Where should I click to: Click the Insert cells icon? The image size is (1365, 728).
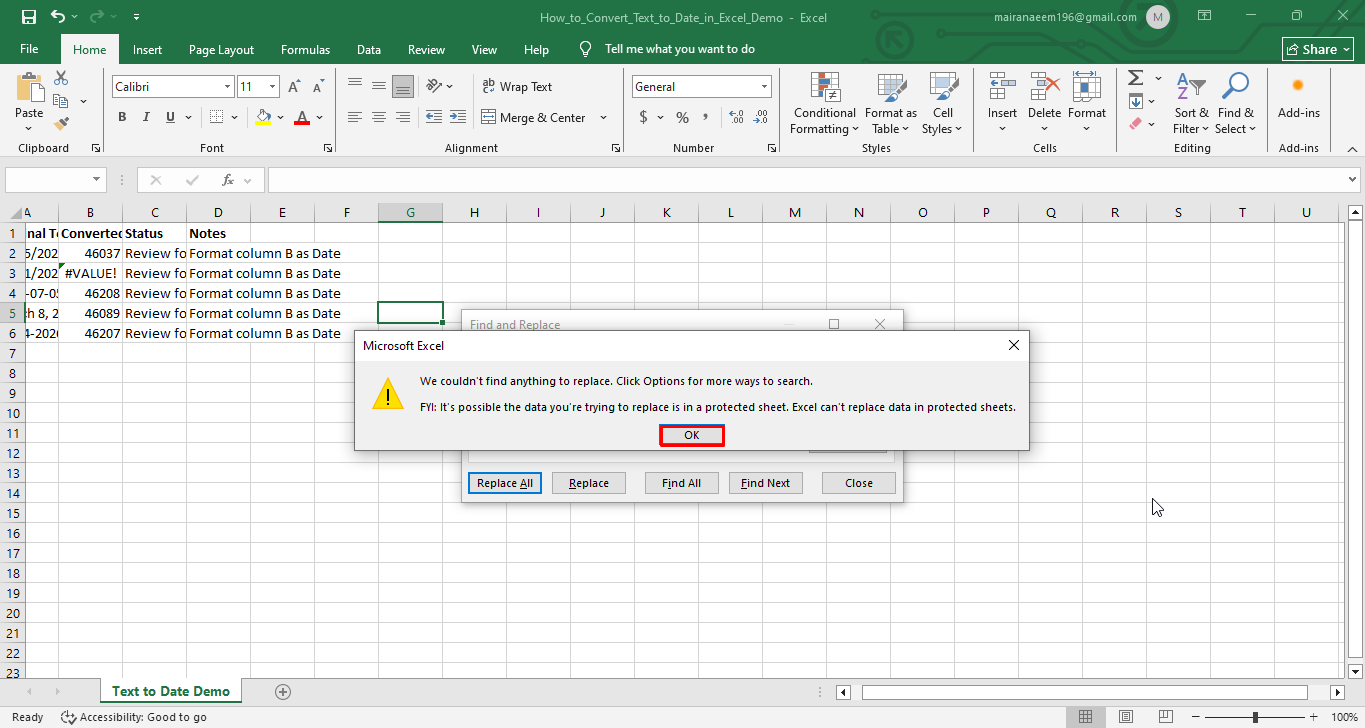point(1002,87)
